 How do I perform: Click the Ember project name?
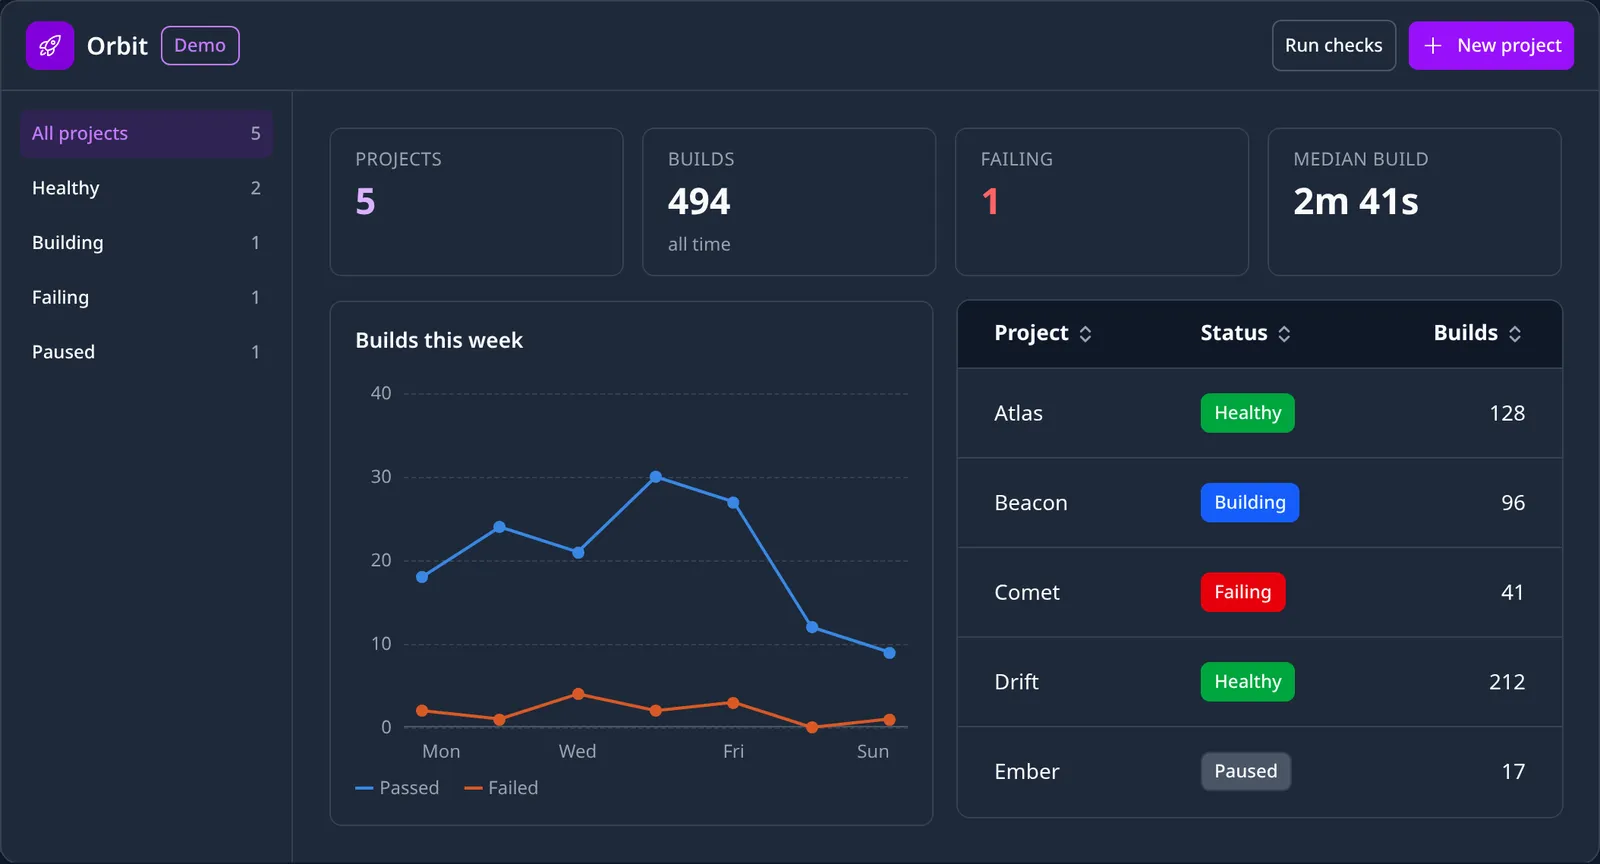[1026, 772]
